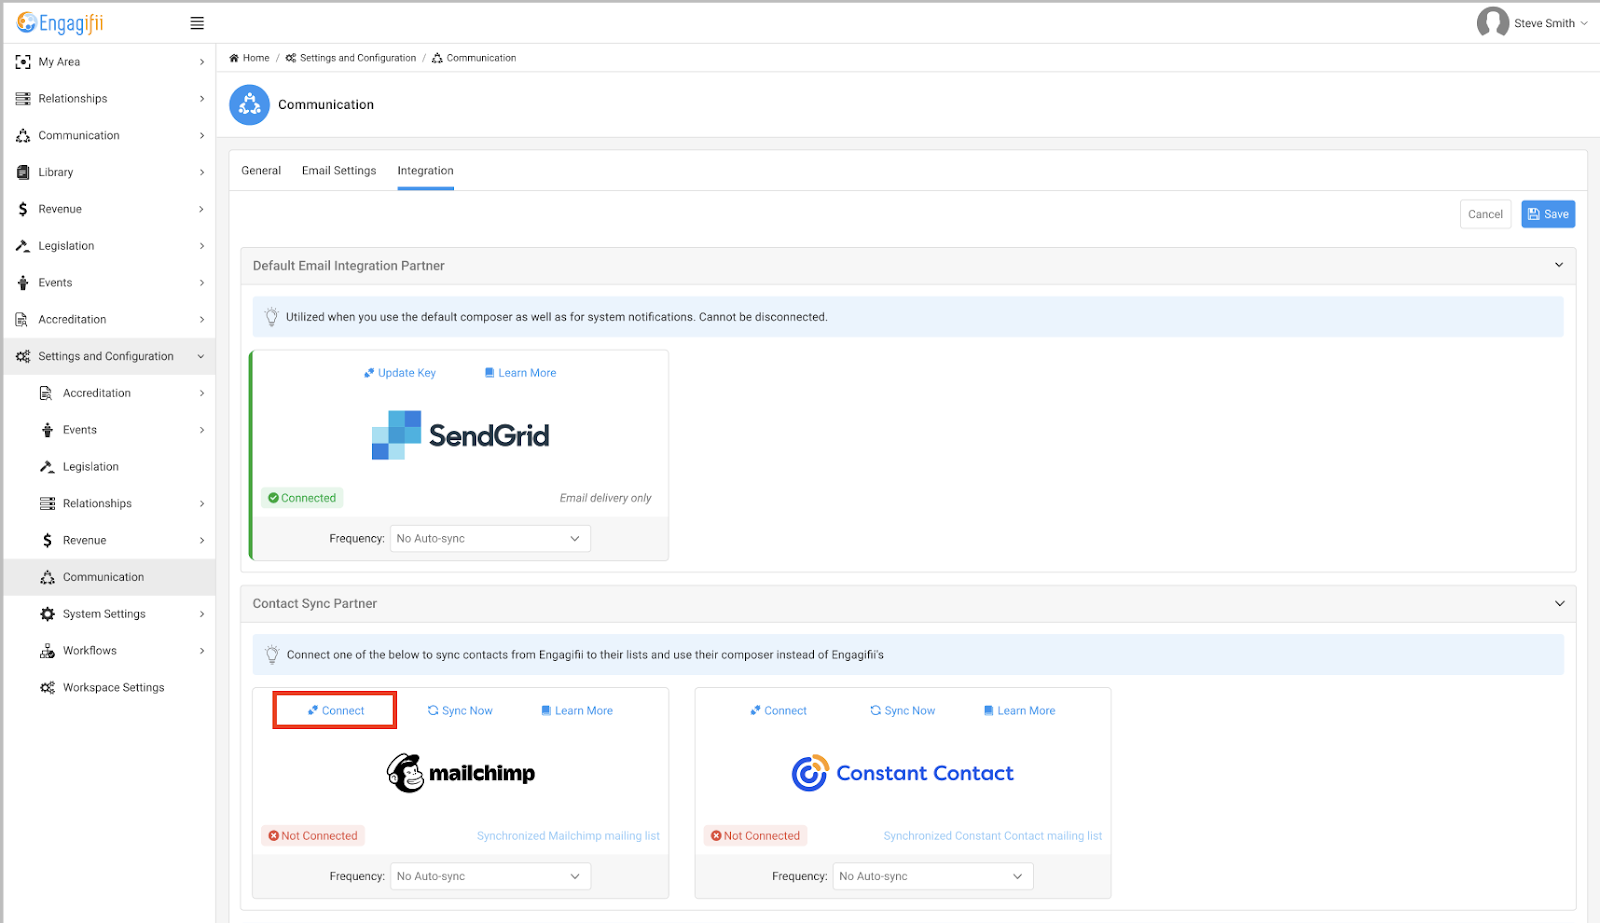Click the top Revenue dollar icon
This screenshot has width=1600, height=923.
pyautogui.click(x=23, y=209)
